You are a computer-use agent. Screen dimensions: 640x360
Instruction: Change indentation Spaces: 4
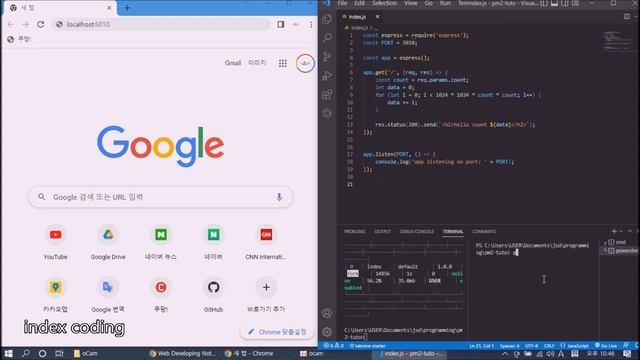point(510,346)
